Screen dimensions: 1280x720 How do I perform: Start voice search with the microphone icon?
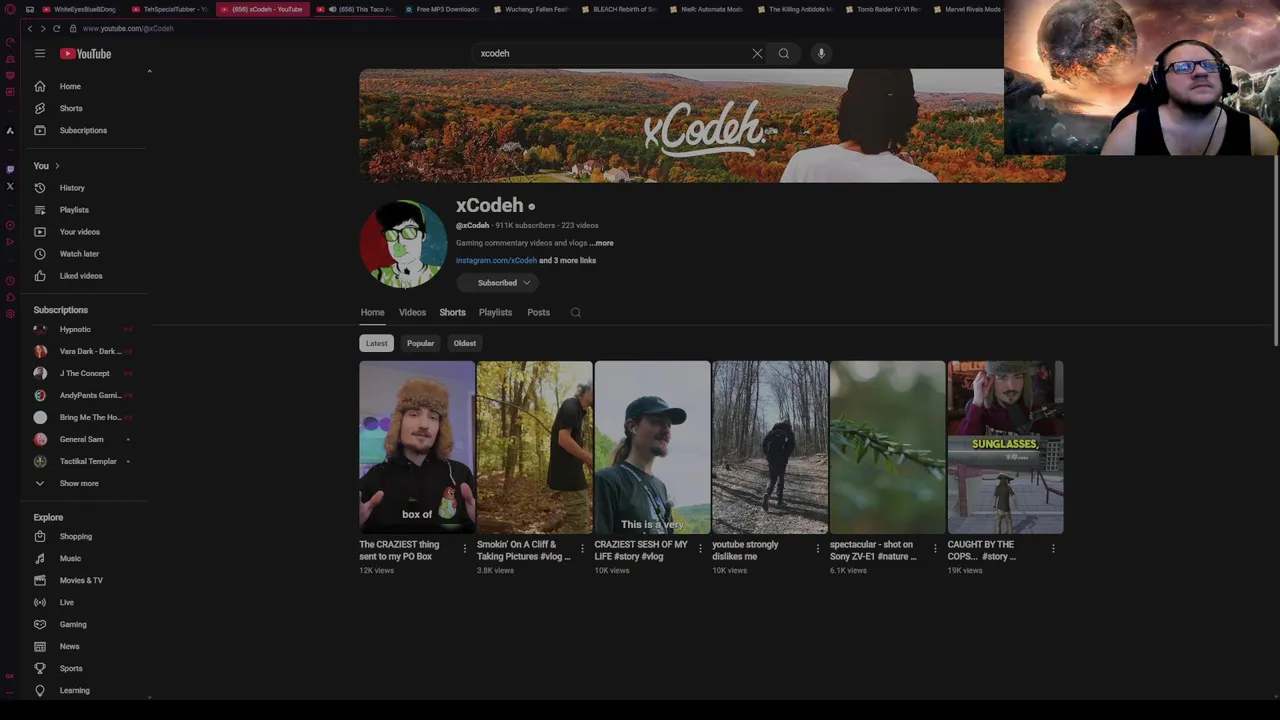(x=821, y=53)
